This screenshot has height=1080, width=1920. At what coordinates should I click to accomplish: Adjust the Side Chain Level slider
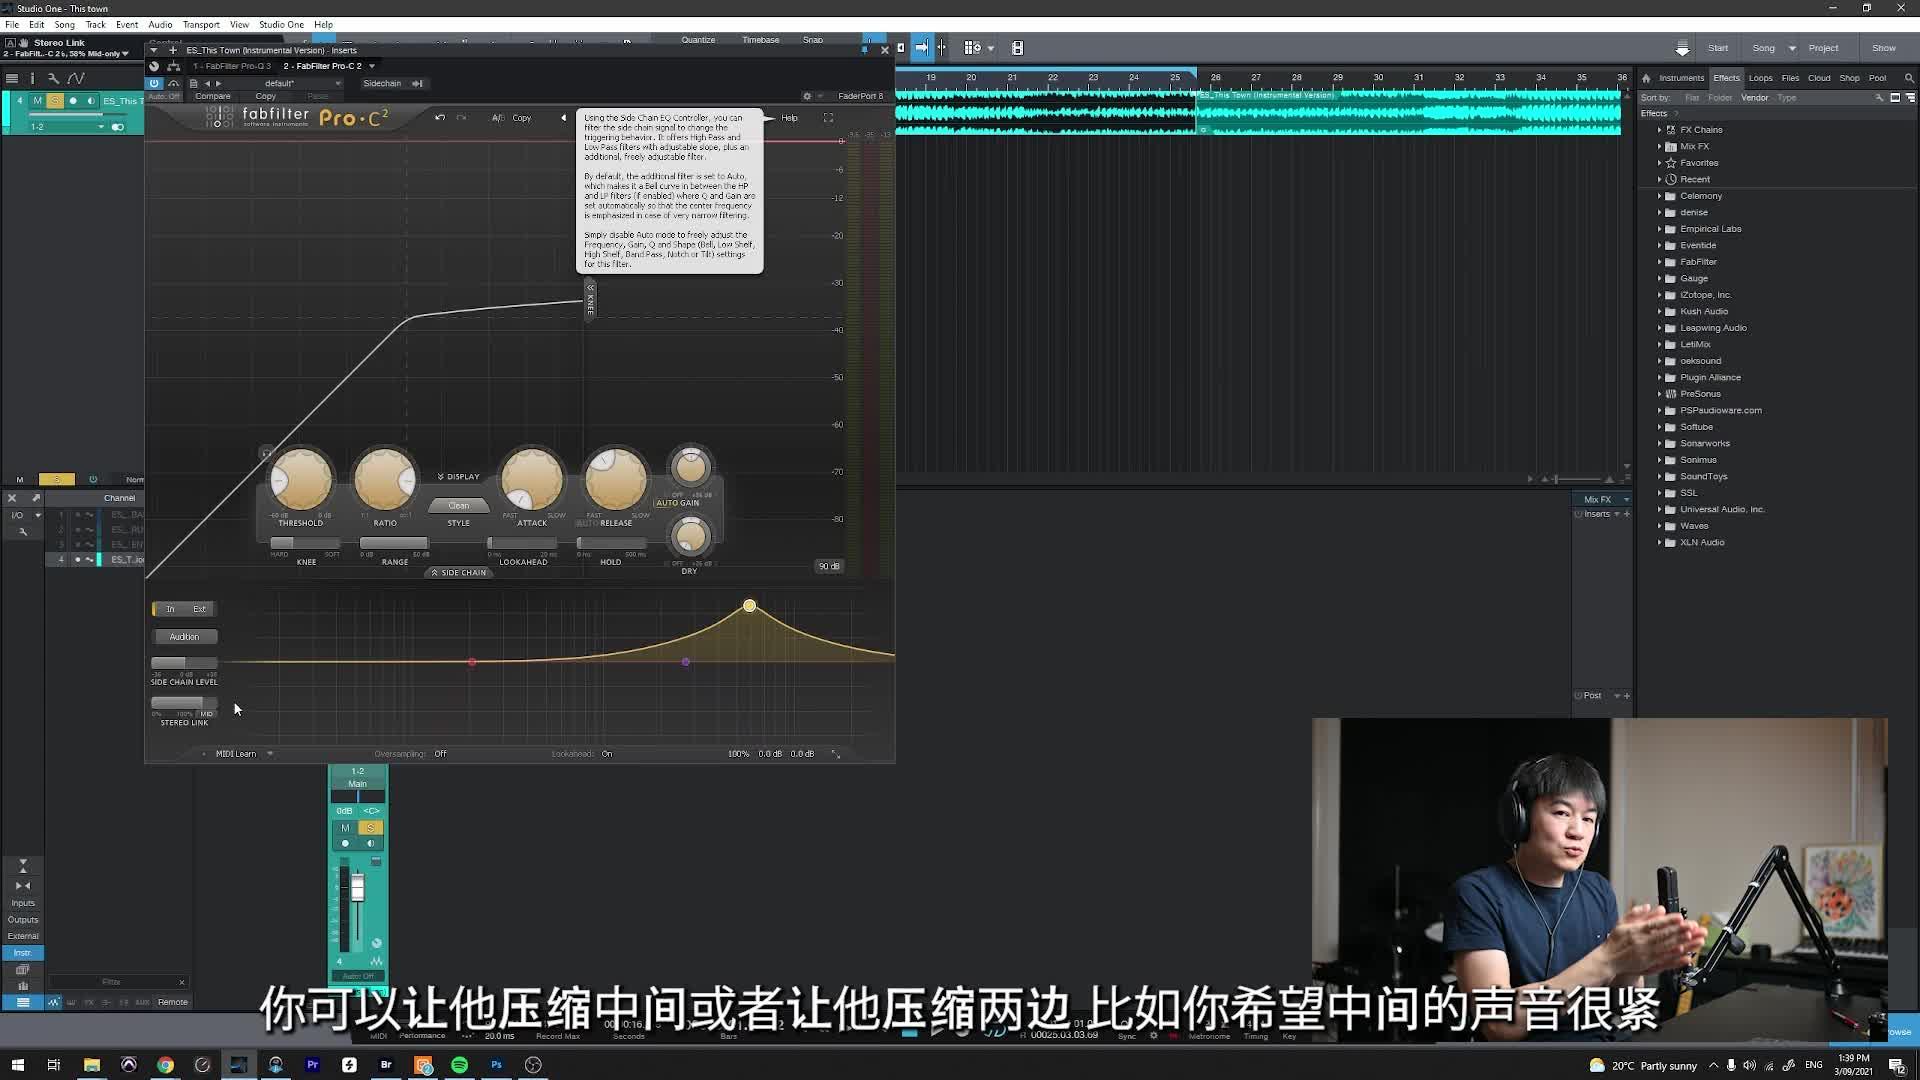coord(184,663)
